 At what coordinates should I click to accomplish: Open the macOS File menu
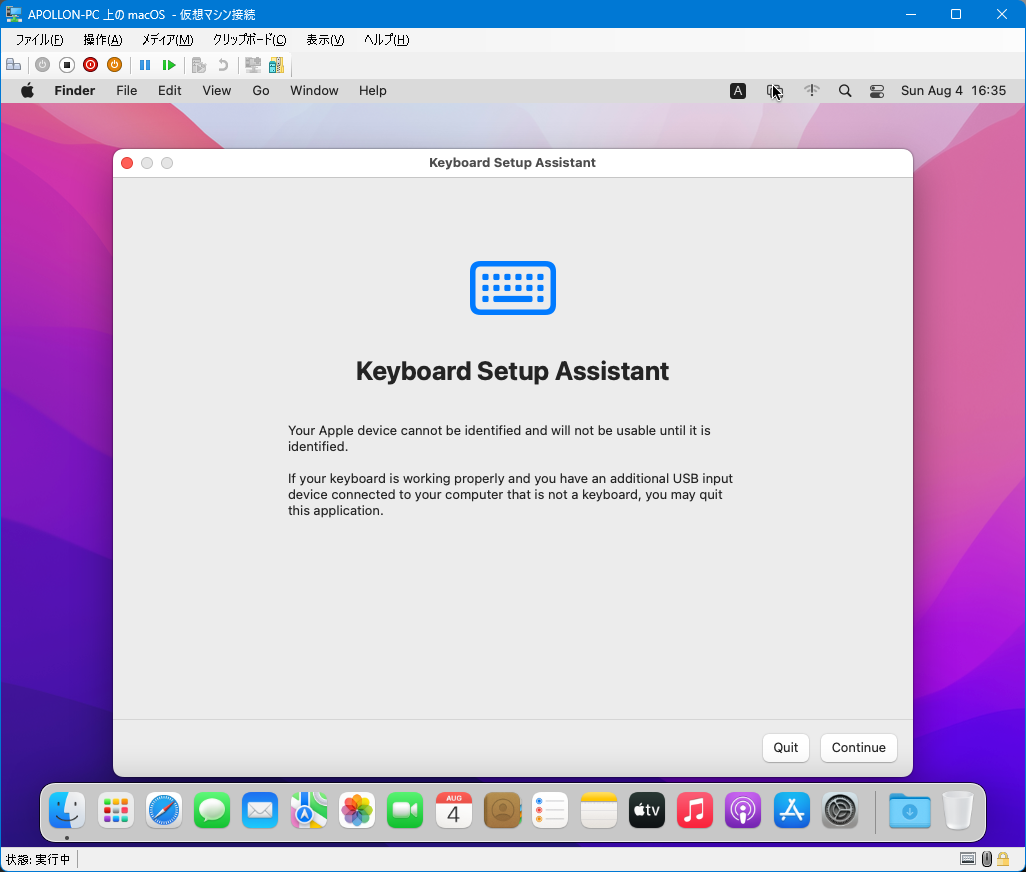tap(126, 91)
